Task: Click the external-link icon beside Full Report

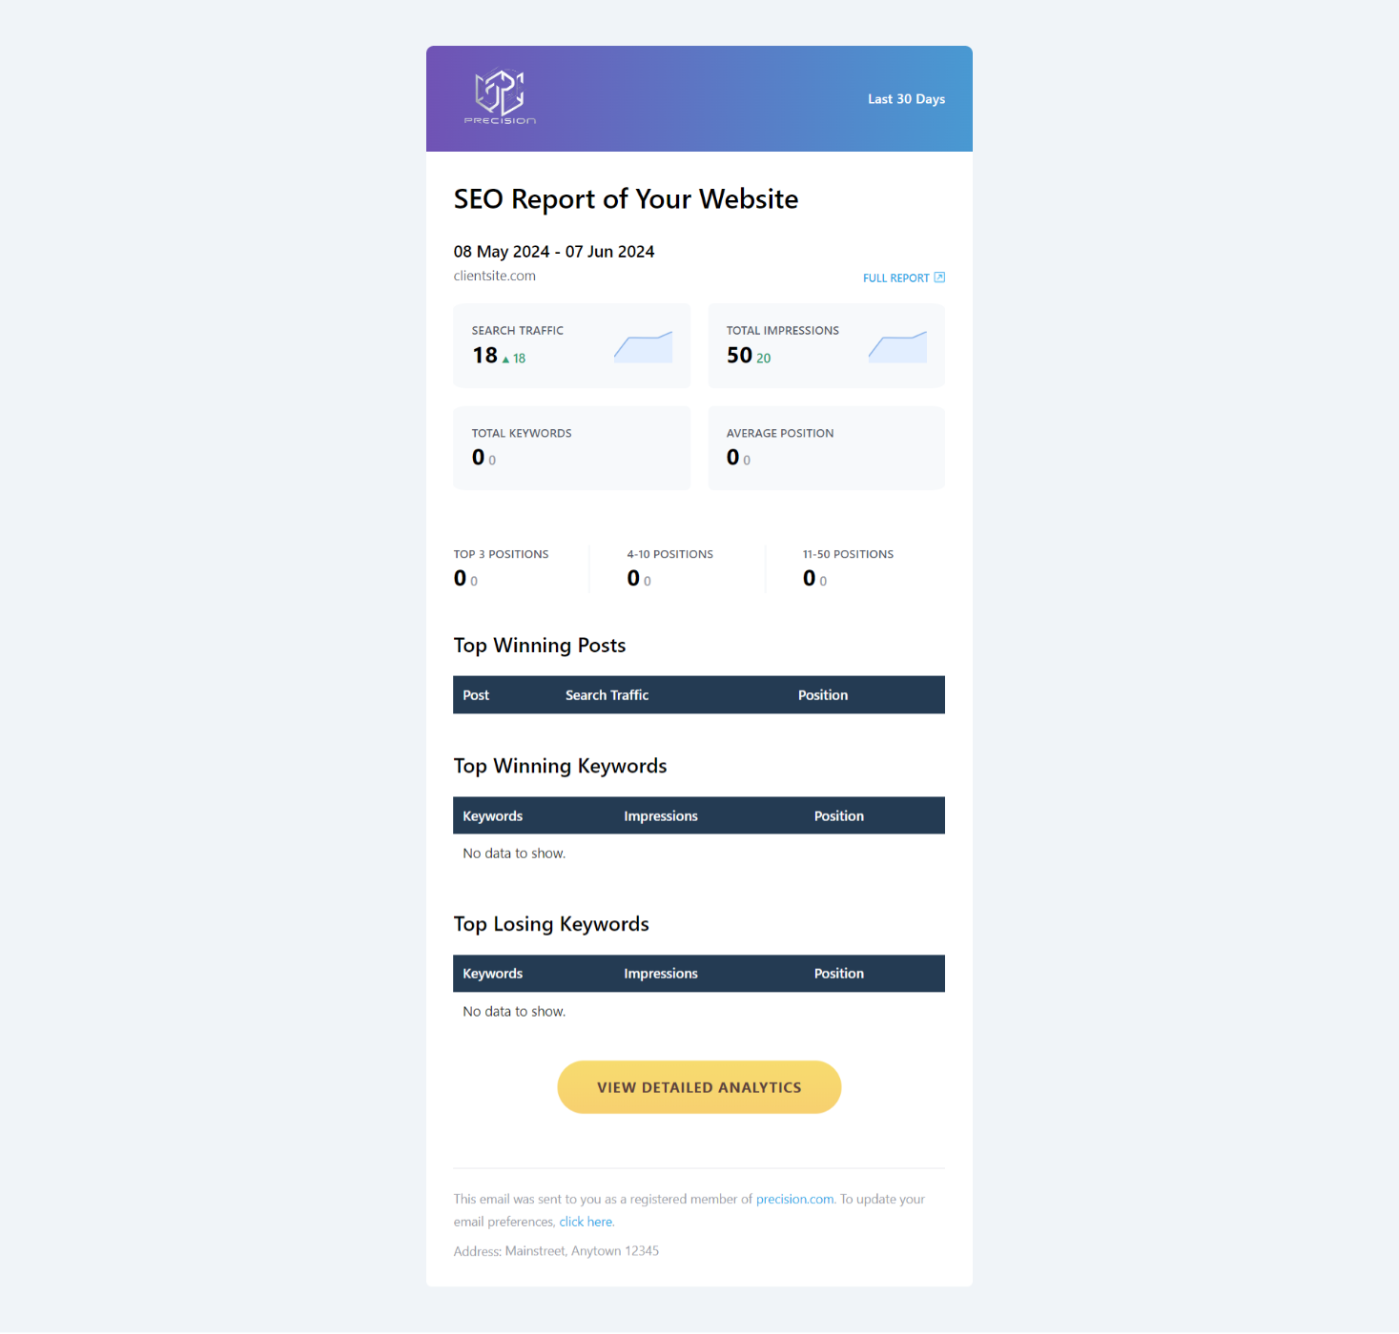Action: [939, 277]
